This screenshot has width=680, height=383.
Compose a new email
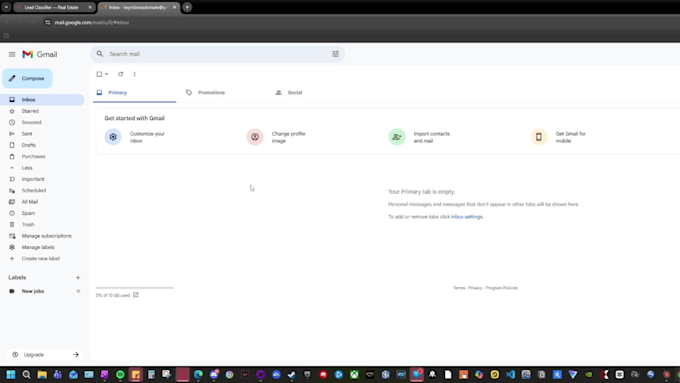click(x=27, y=79)
